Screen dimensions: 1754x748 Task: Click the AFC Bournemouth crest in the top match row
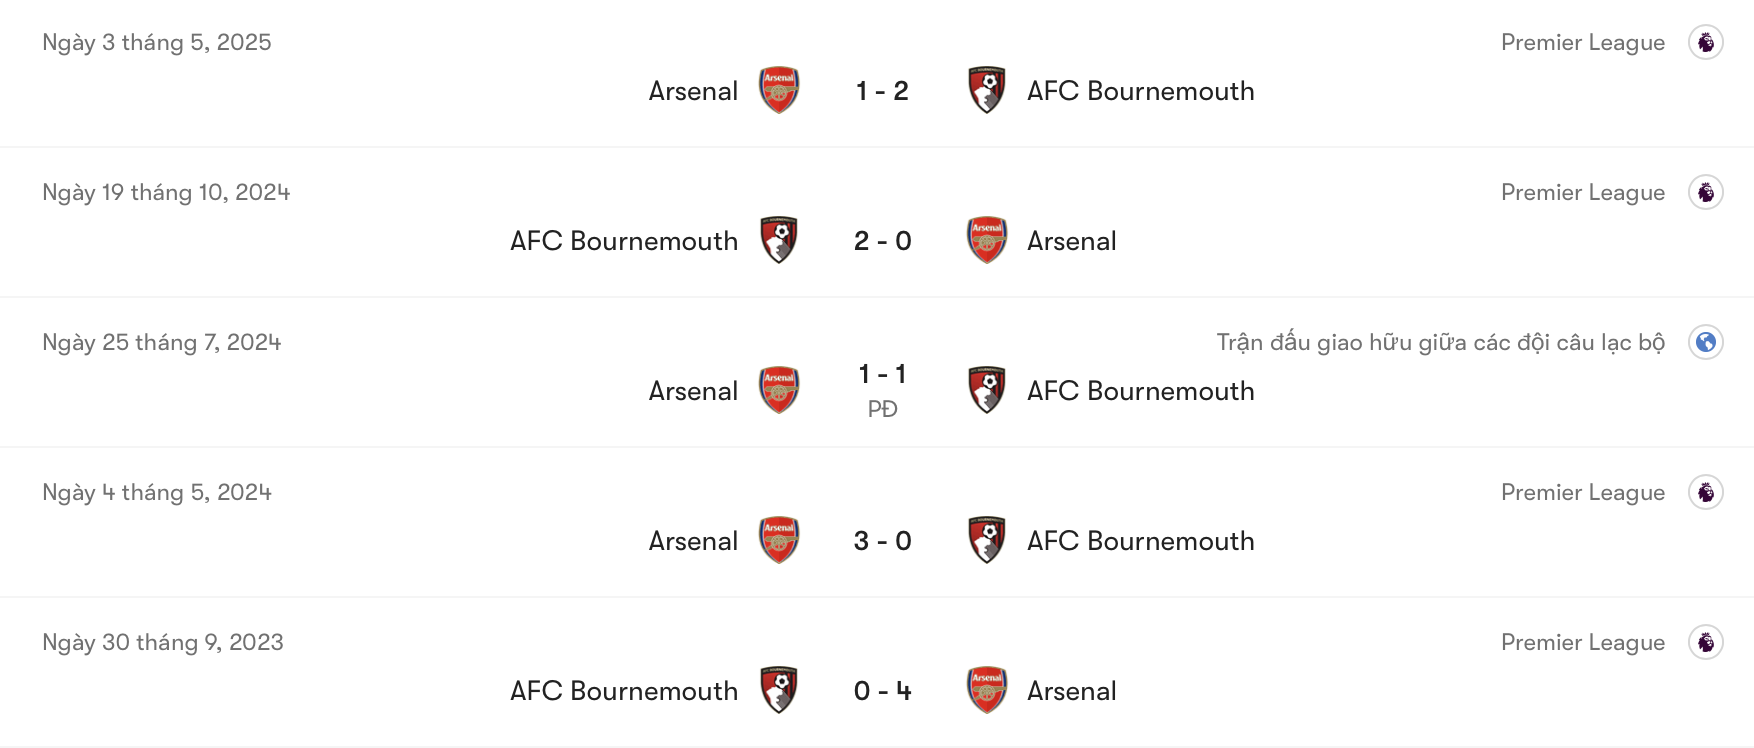tap(986, 90)
